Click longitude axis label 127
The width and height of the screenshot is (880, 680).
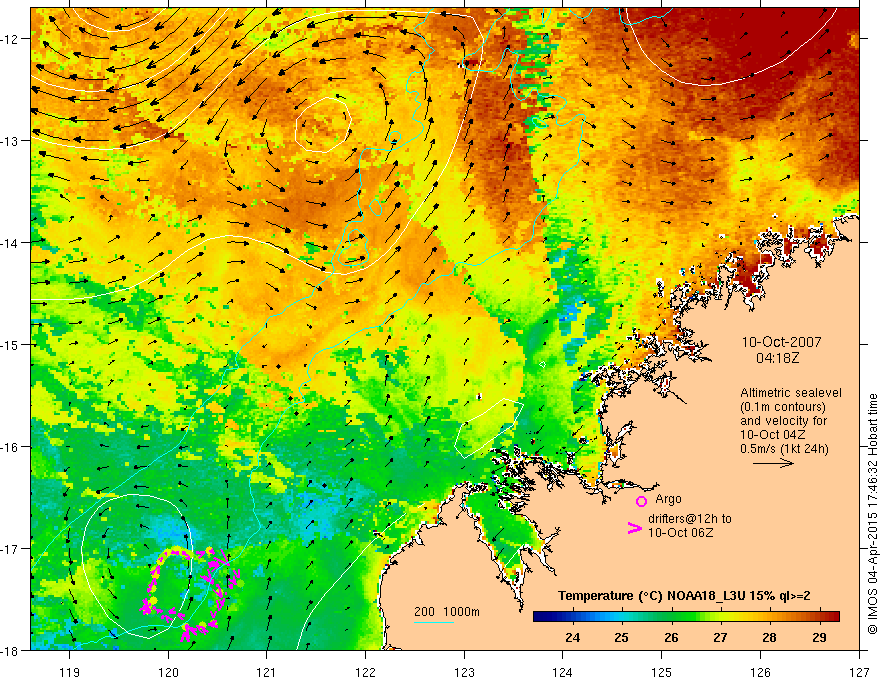point(859,672)
